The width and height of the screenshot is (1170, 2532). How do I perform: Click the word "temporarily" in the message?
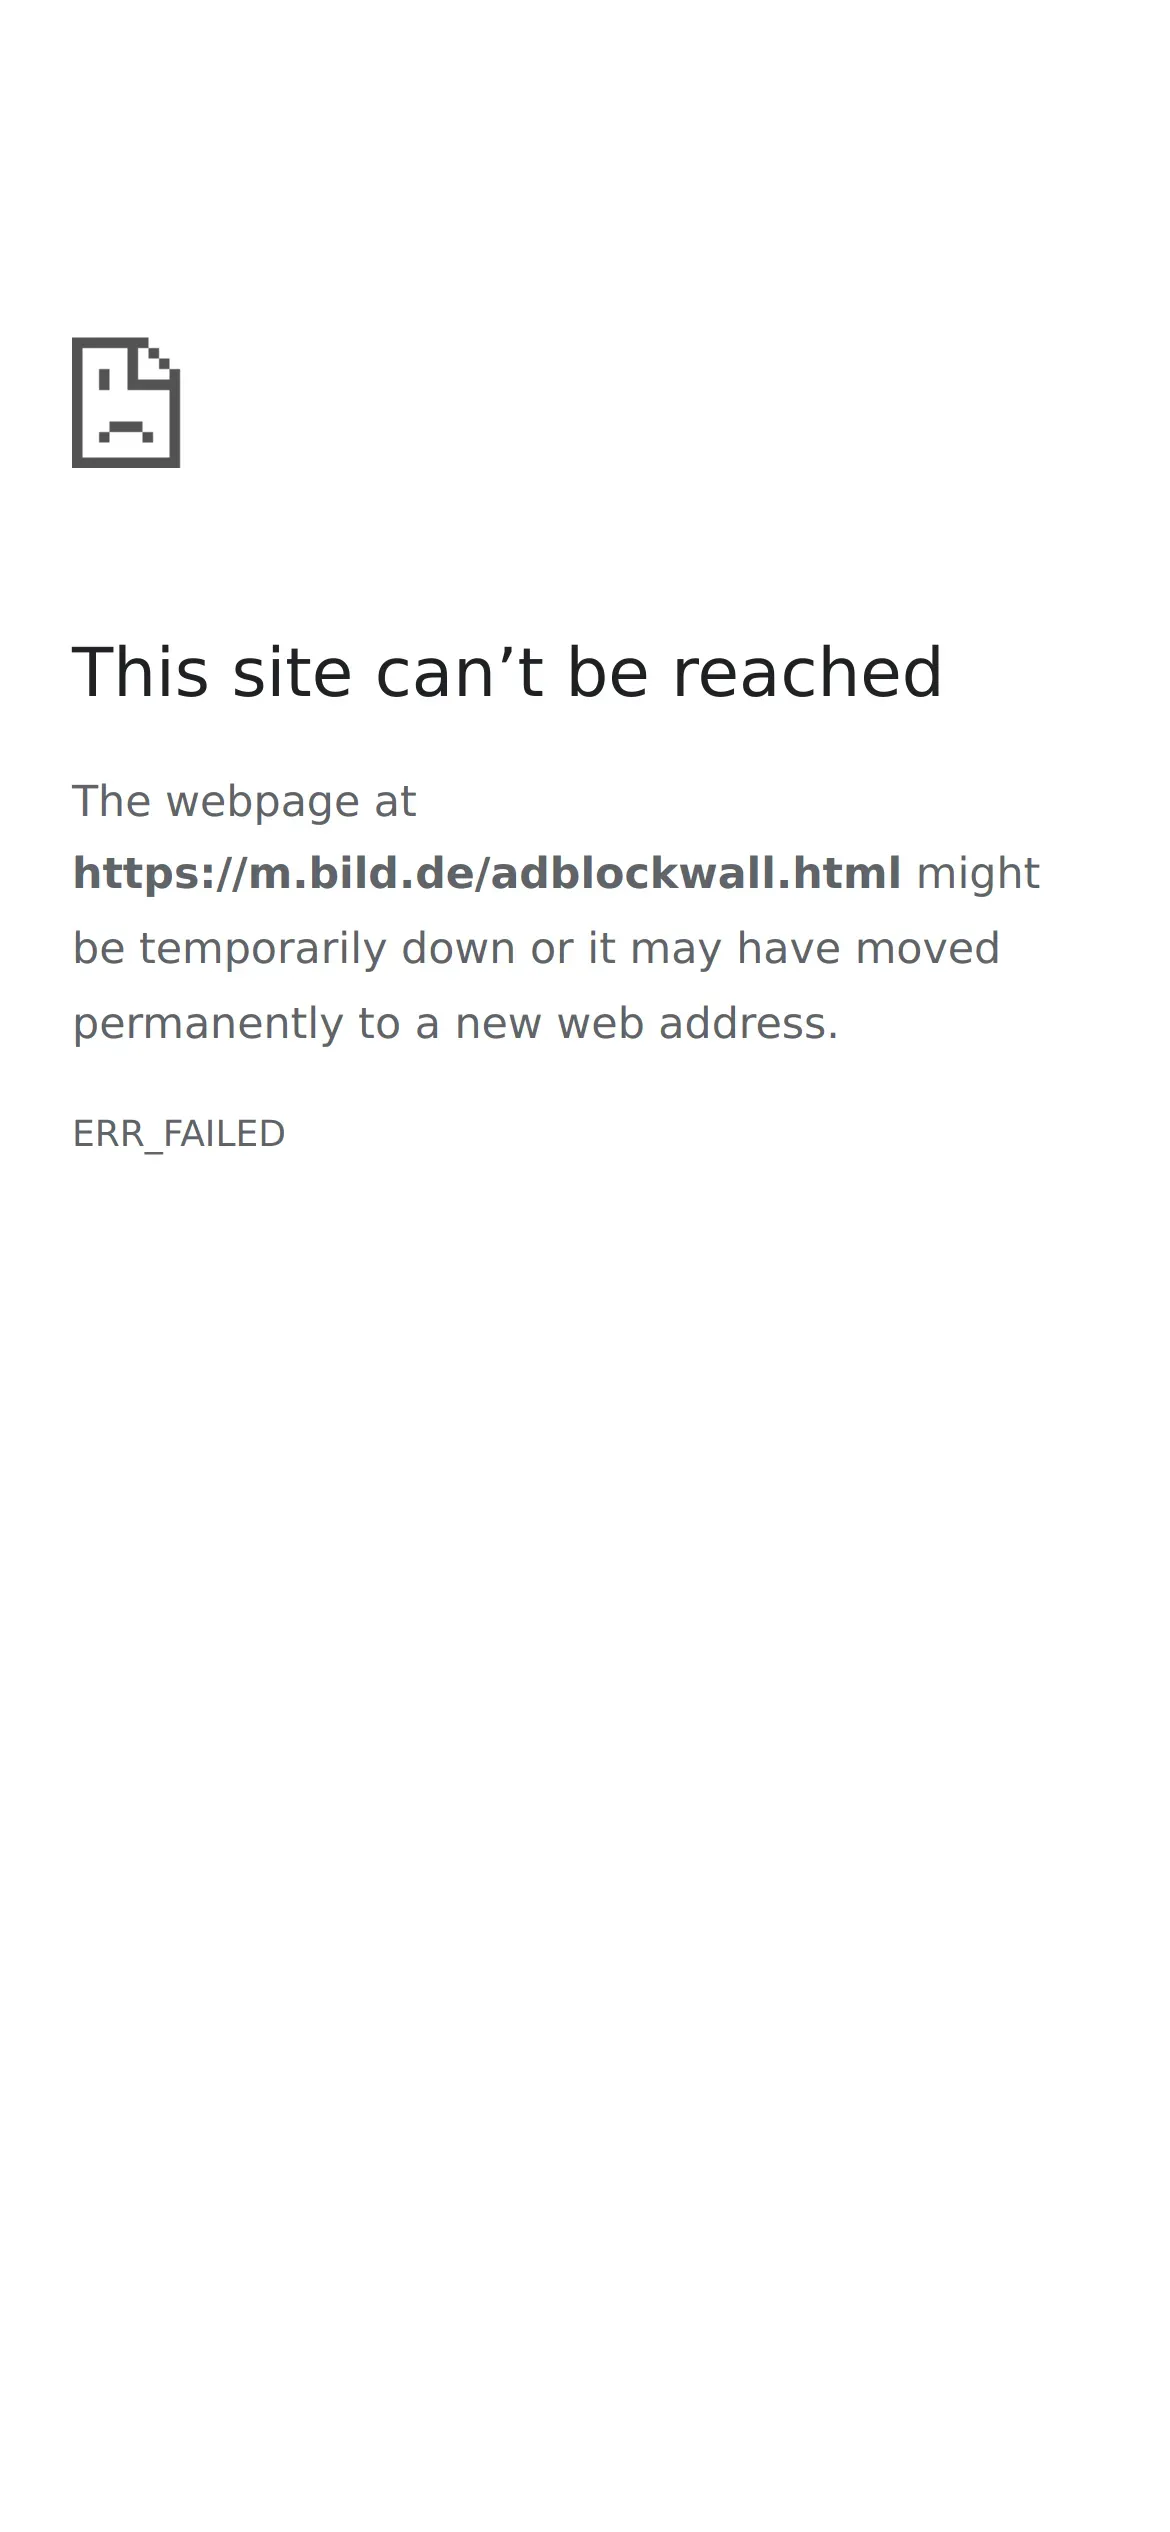click(262, 949)
